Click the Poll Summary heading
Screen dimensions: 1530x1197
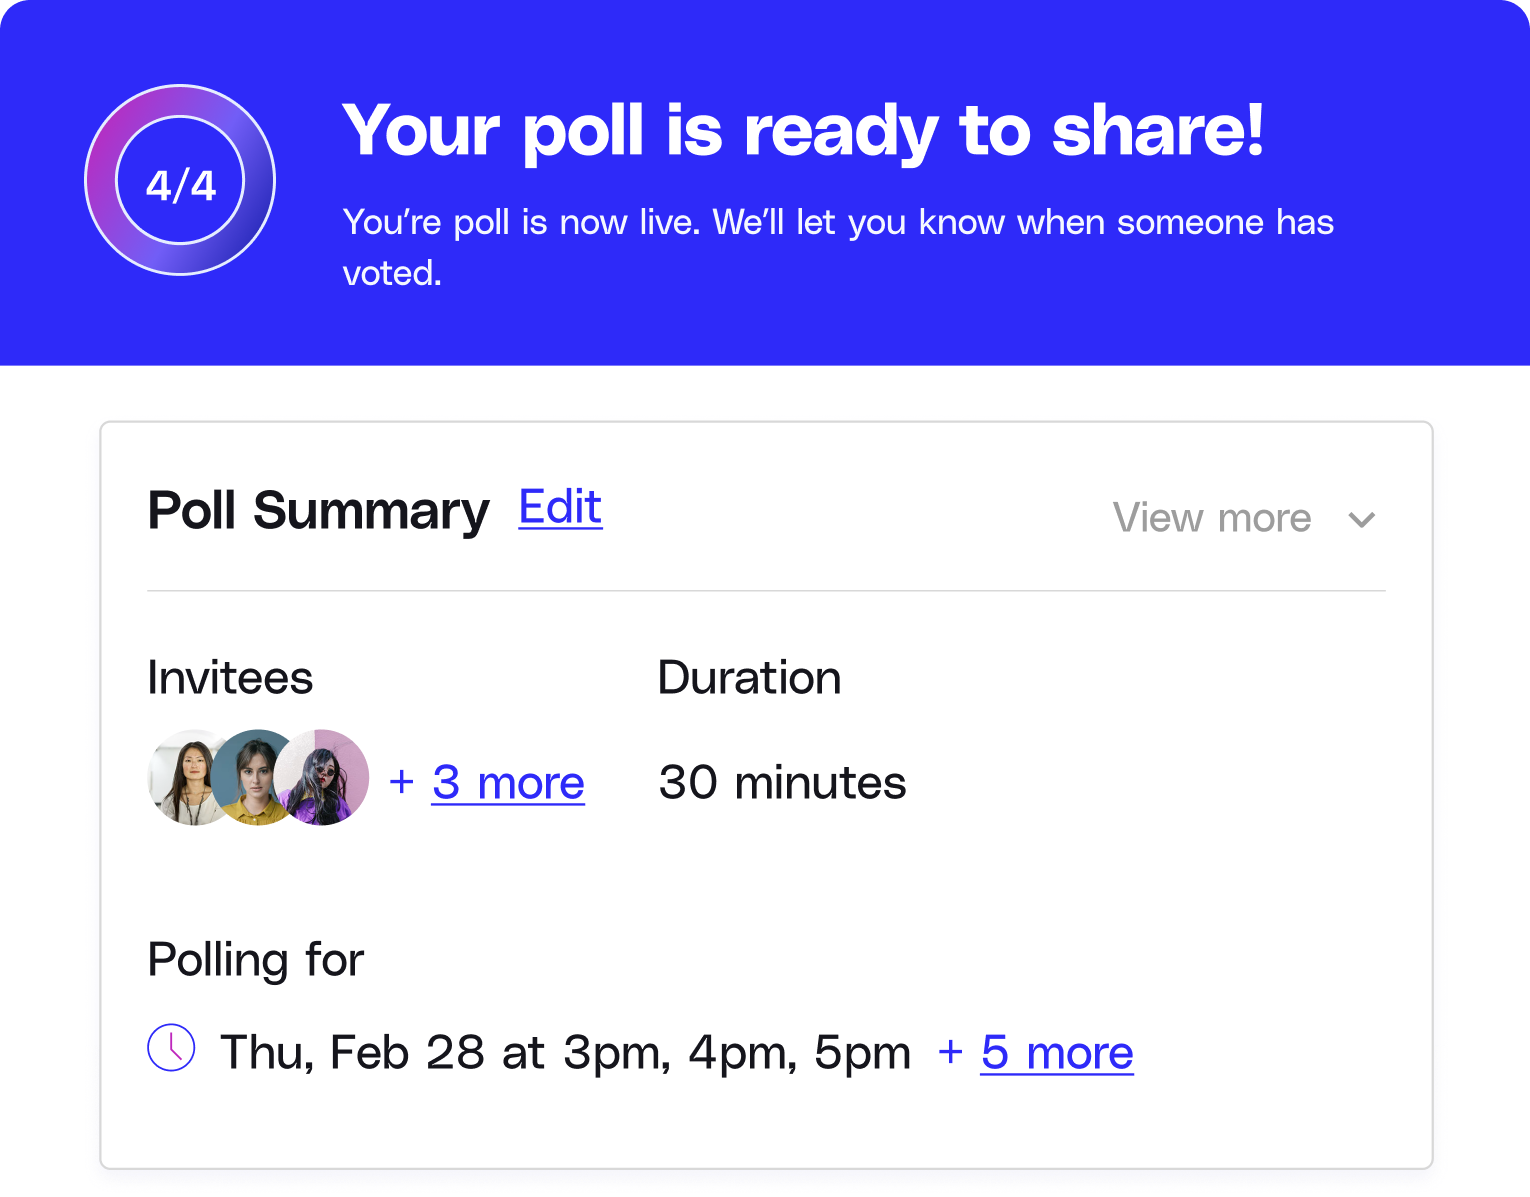(x=318, y=511)
